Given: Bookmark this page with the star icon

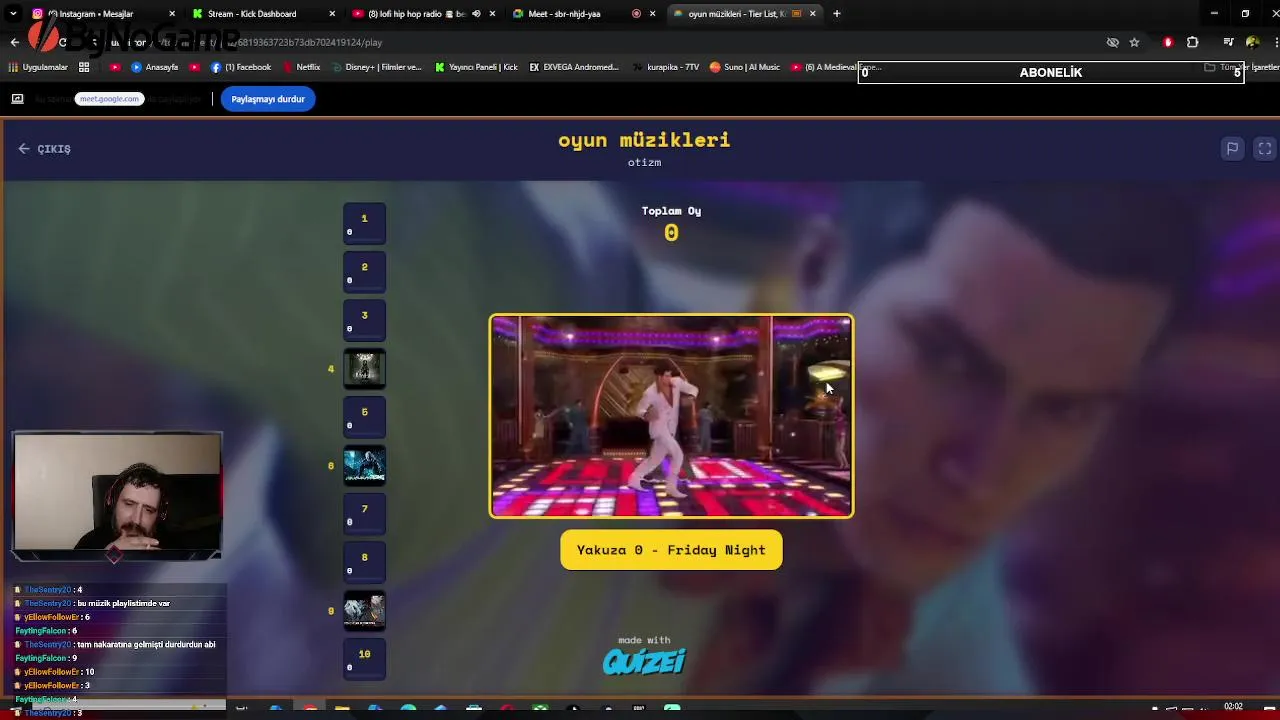Looking at the screenshot, I should click(x=1134, y=42).
